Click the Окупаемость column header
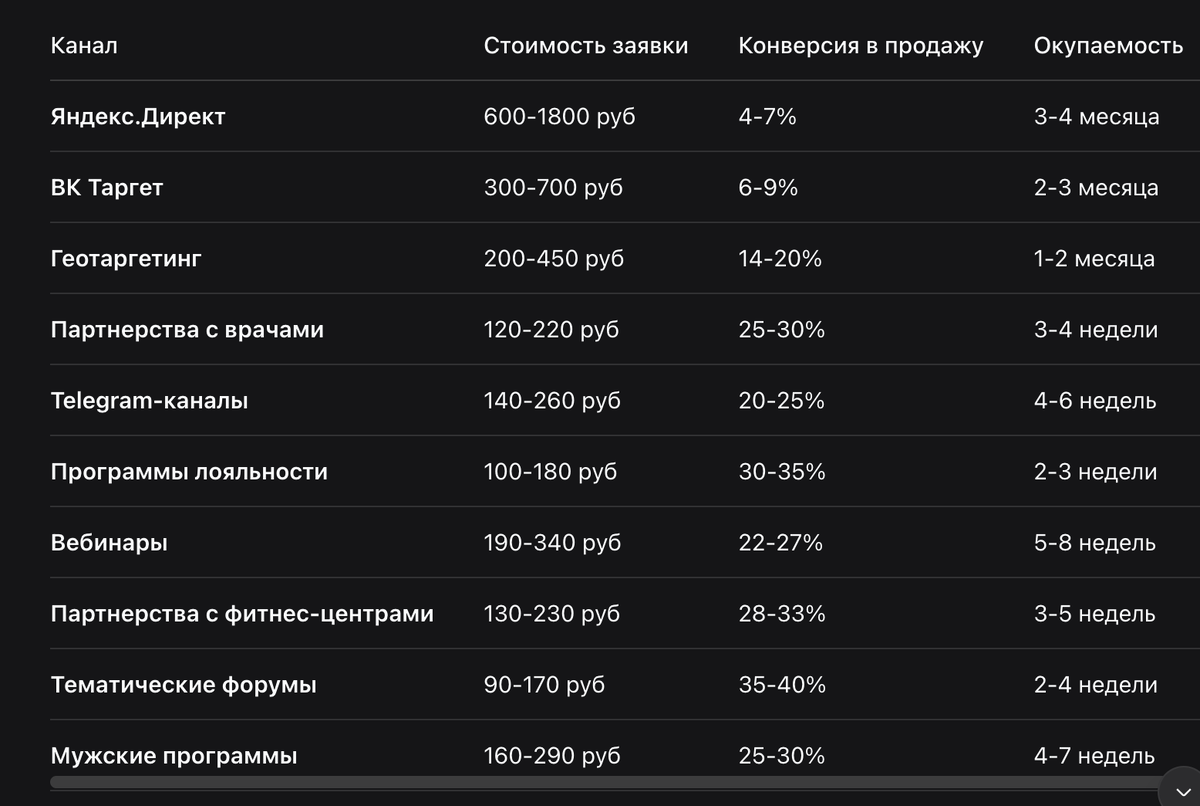This screenshot has height=806, width=1200. click(1106, 44)
